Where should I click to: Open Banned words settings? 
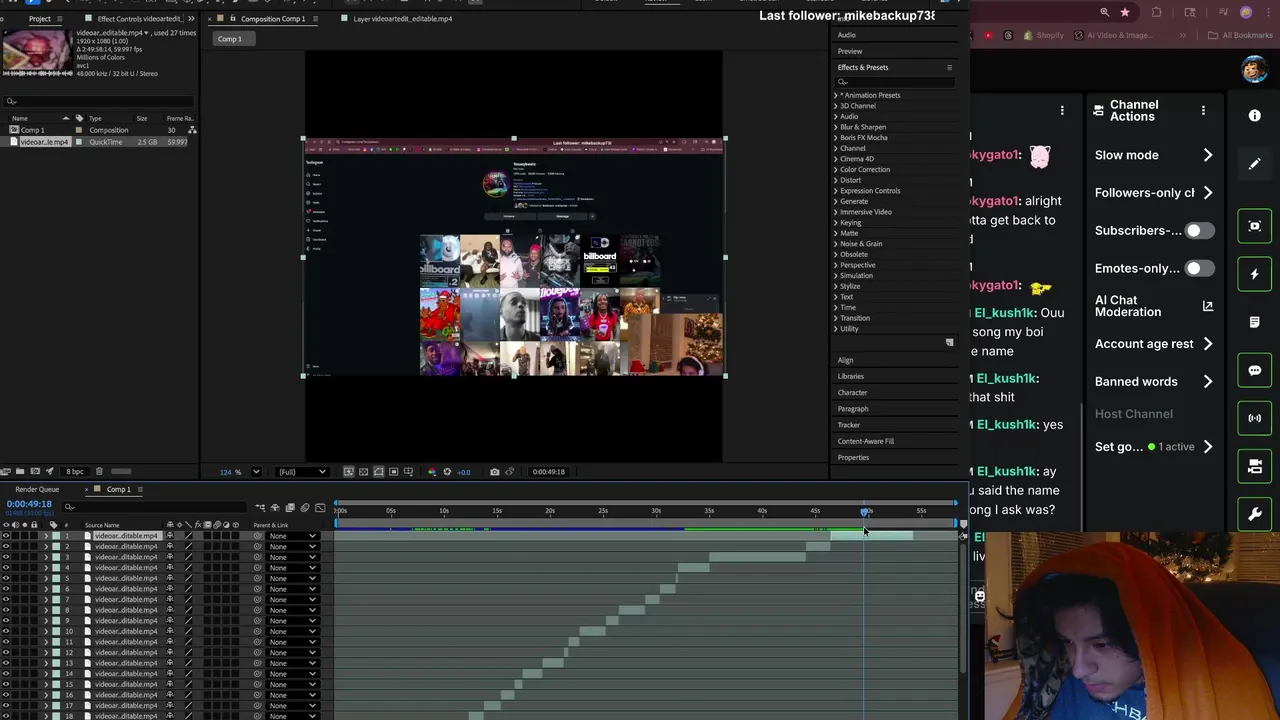click(1153, 381)
